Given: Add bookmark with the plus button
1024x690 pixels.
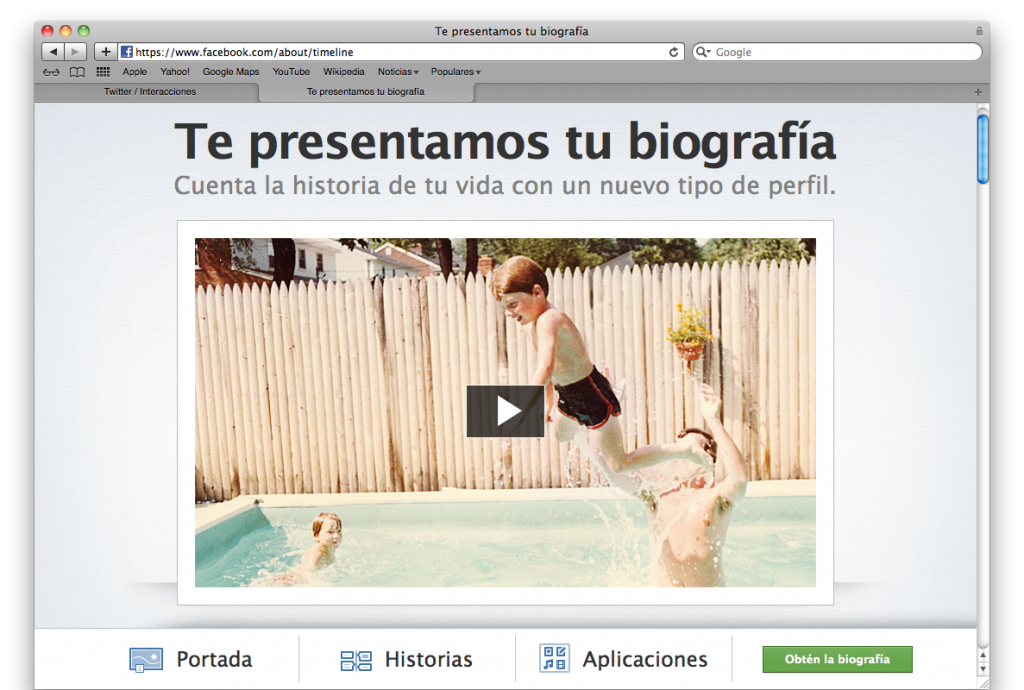Looking at the screenshot, I should tap(105, 52).
